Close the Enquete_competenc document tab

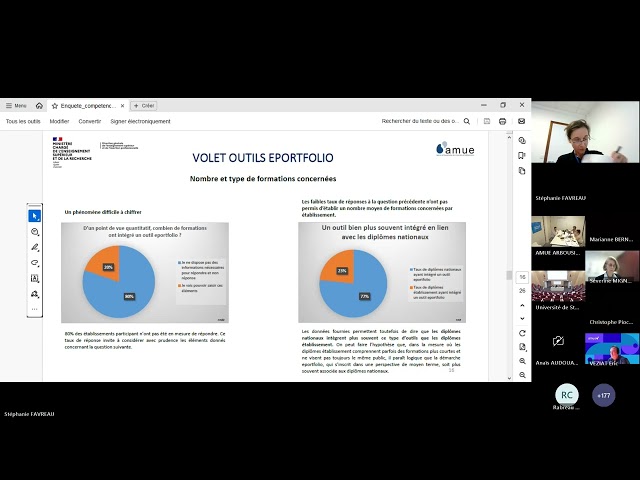[x=122, y=106]
